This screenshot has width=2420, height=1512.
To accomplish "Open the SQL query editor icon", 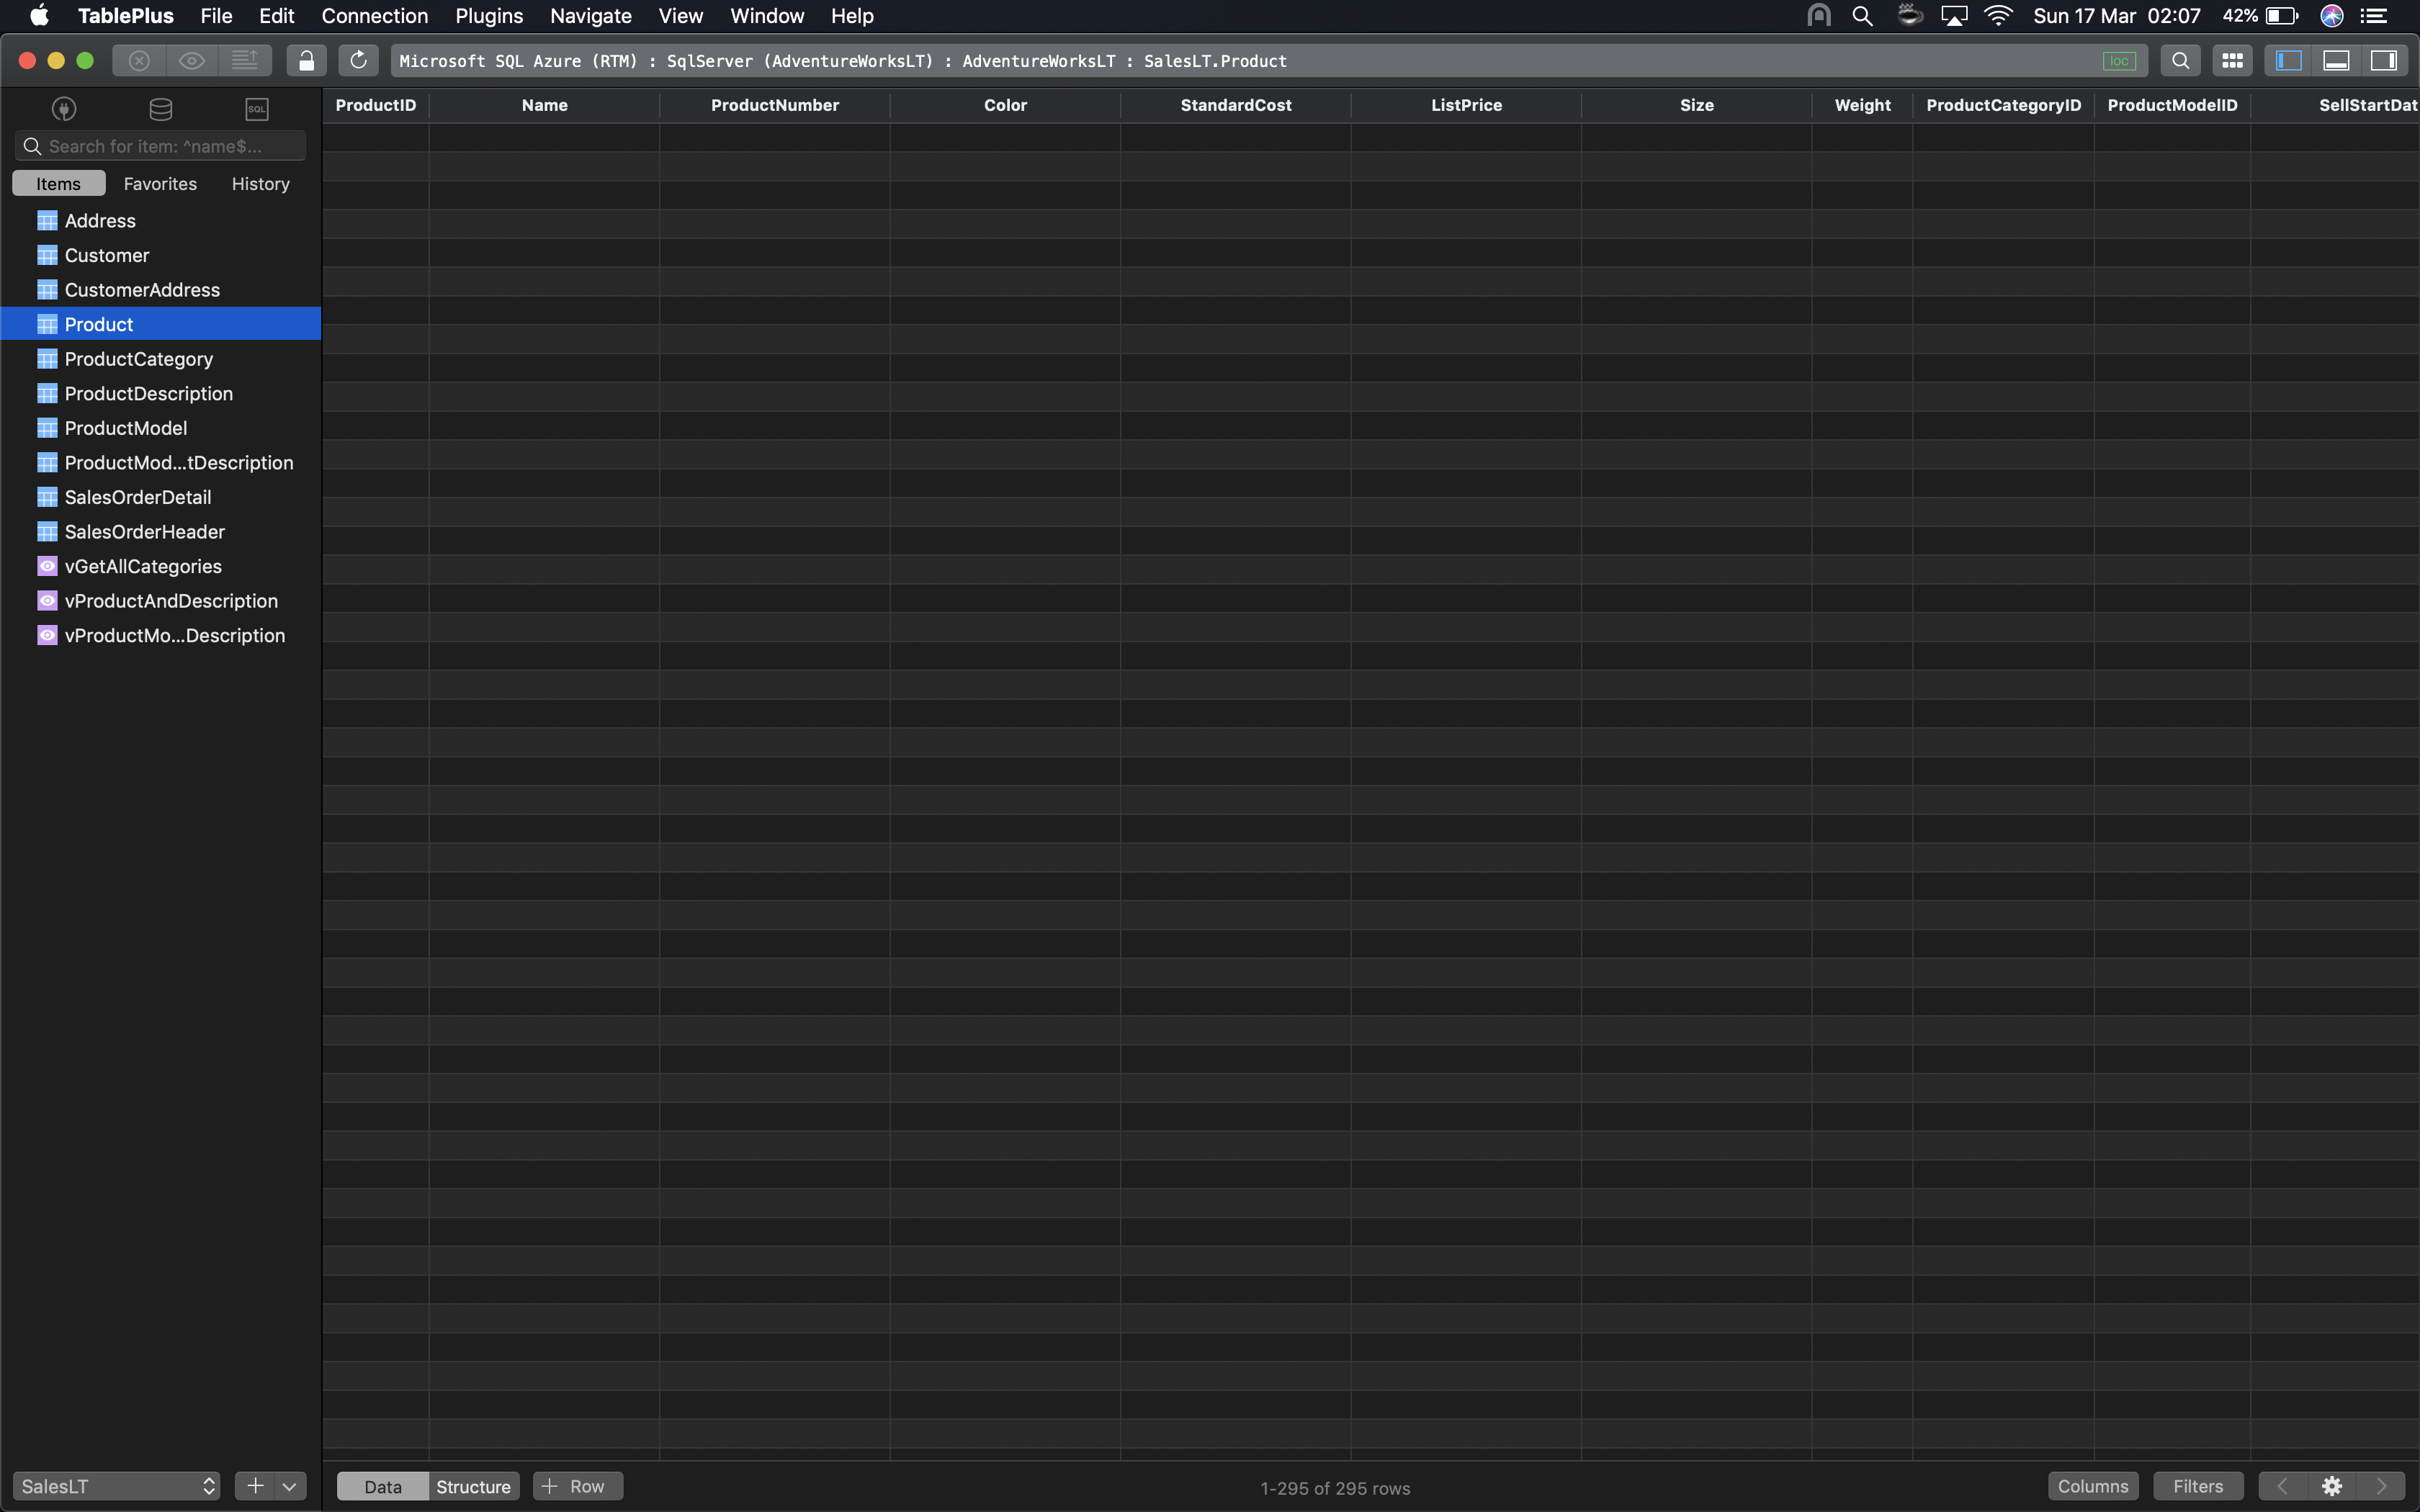I will pos(256,108).
